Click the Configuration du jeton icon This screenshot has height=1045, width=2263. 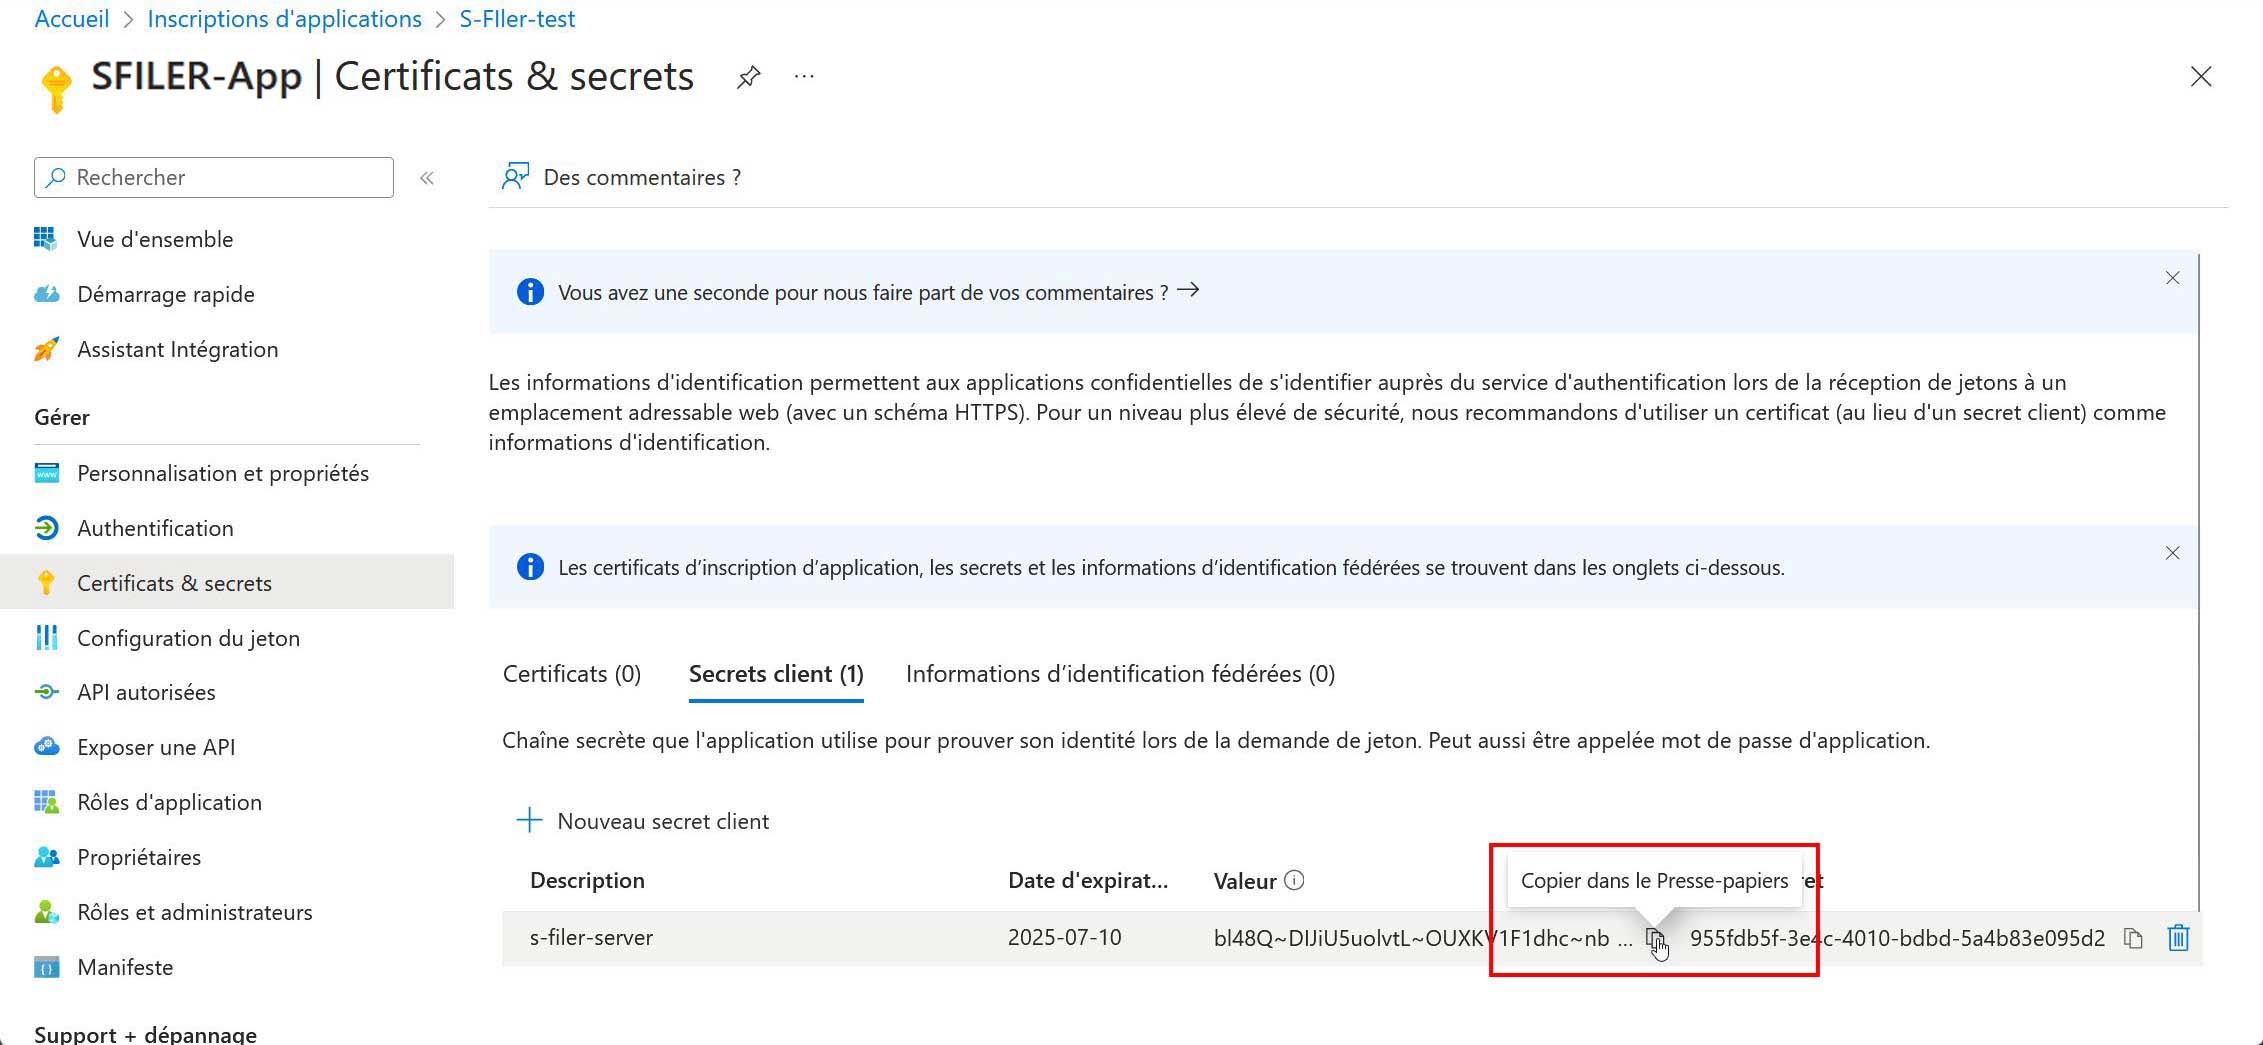(46, 638)
